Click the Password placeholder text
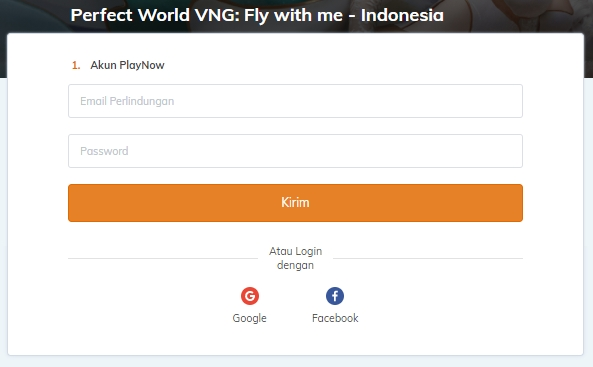 (104, 151)
